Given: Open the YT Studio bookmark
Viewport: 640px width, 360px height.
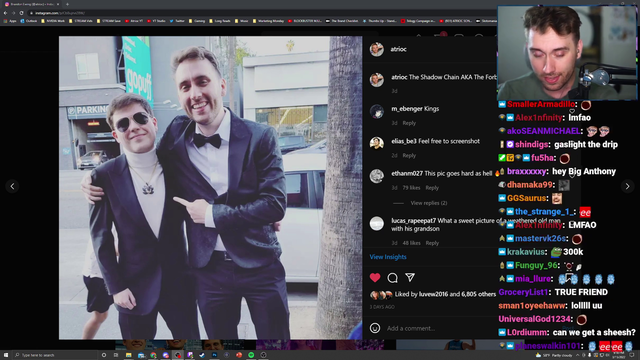Looking at the screenshot, I should coord(156,21).
